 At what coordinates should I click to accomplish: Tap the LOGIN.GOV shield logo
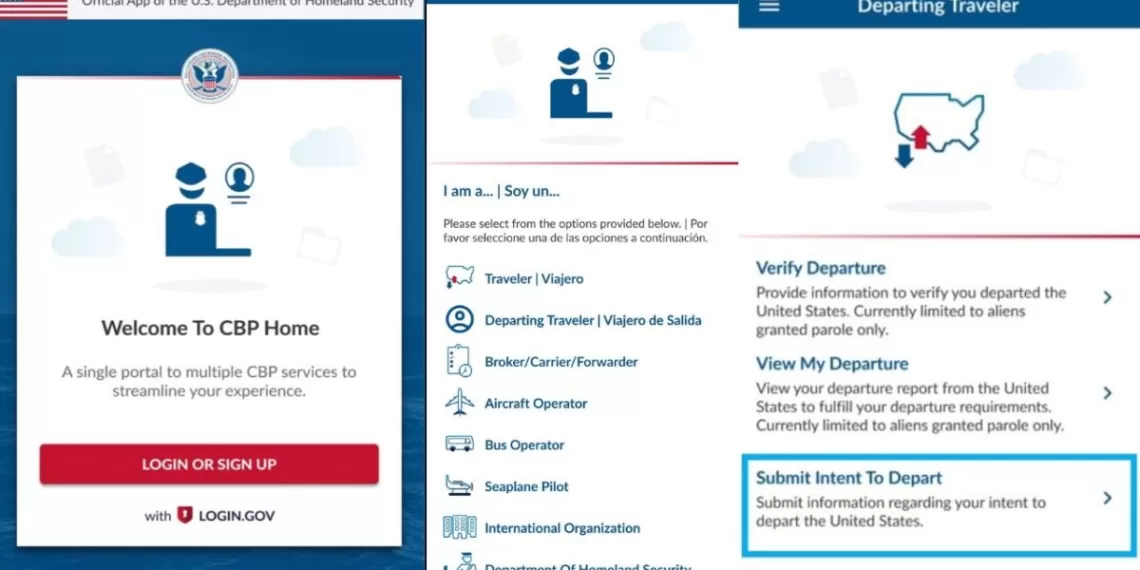click(185, 515)
